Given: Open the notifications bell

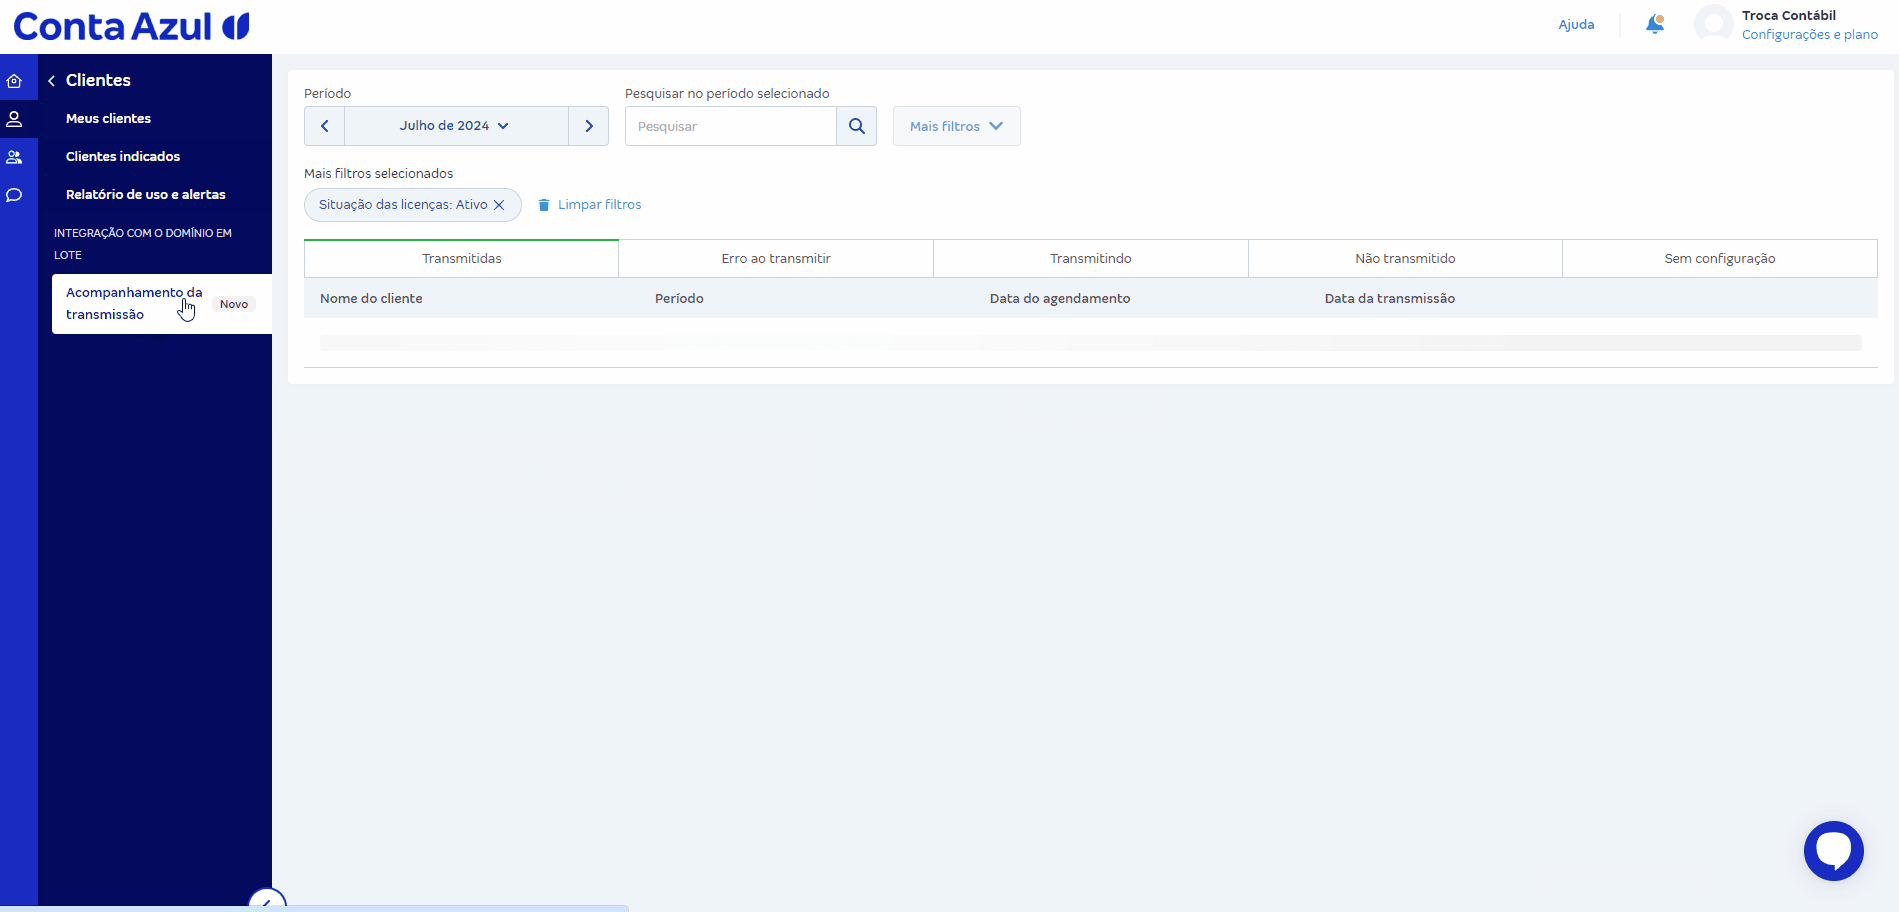Looking at the screenshot, I should [1655, 24].
